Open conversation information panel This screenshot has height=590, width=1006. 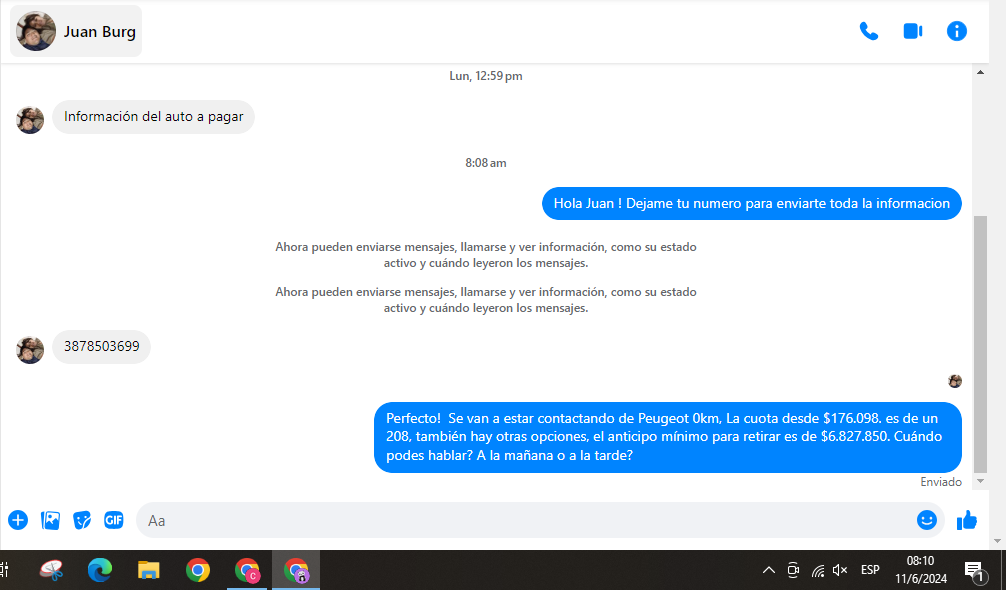(x=957, y=31)
